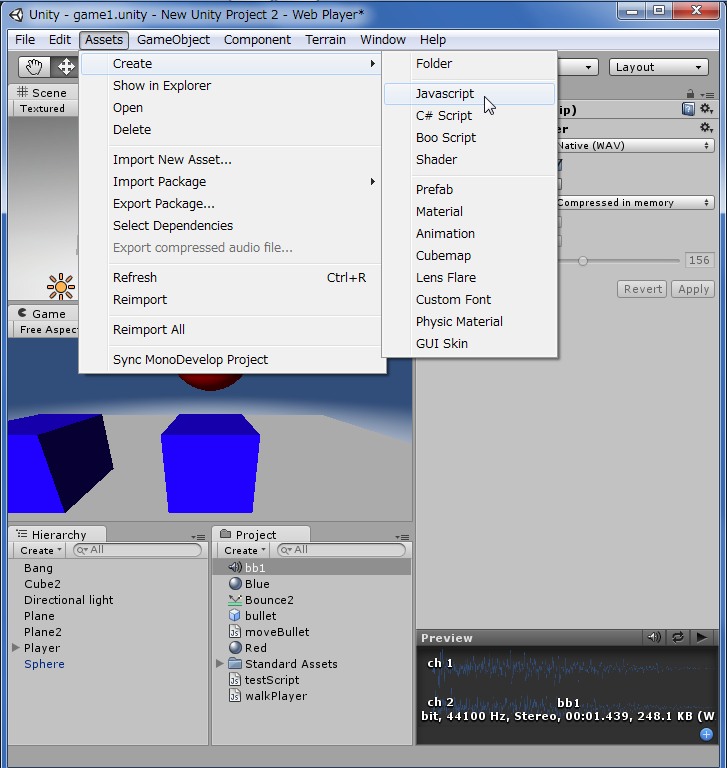Screen dimensions: 727x768
Task: Toggle the checkbox above Compressed in memory
Action: [x=559, y=184]
